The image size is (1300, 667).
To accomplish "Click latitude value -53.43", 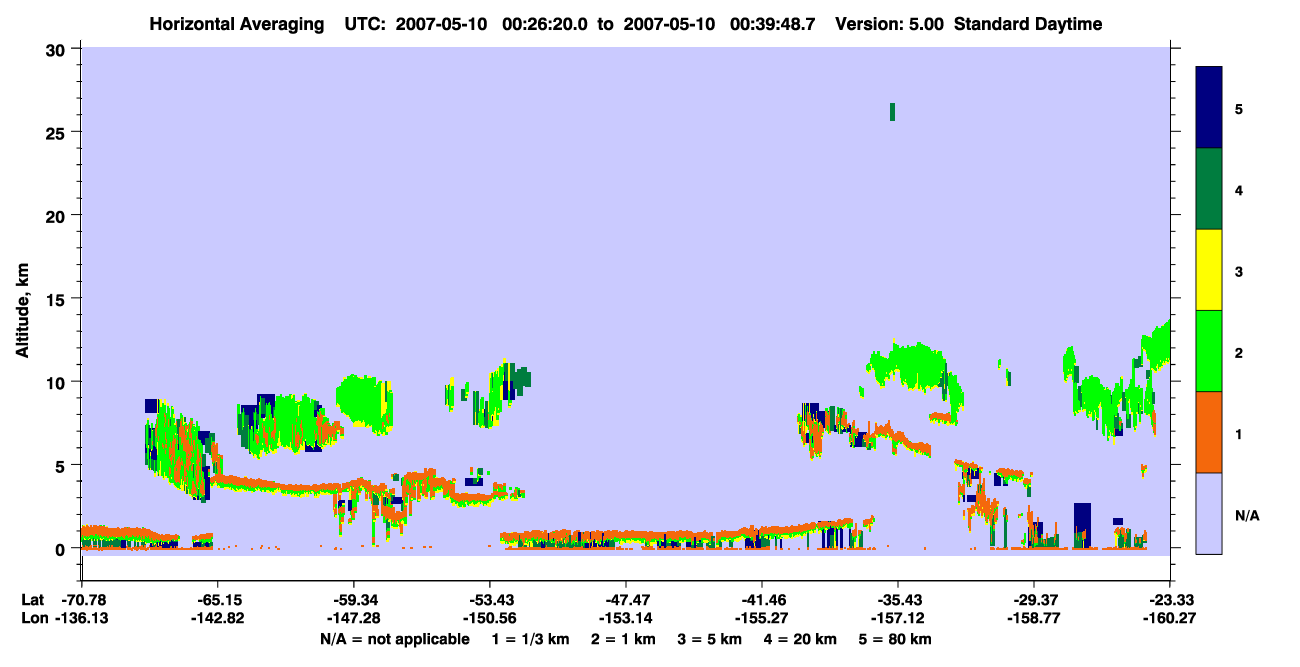I will [x=490, y=600].
